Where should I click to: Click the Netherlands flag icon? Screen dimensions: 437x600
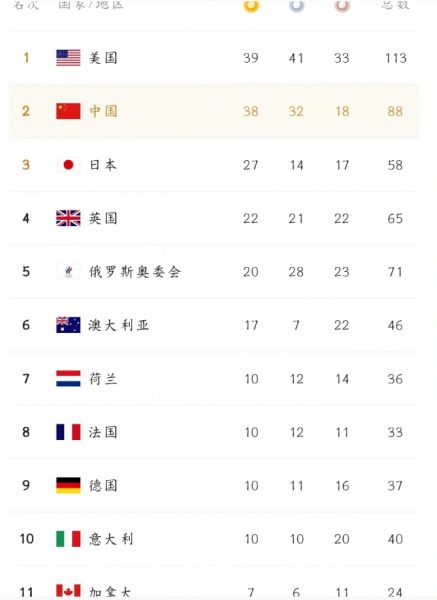pyautogui.click(x=68, y=378)
